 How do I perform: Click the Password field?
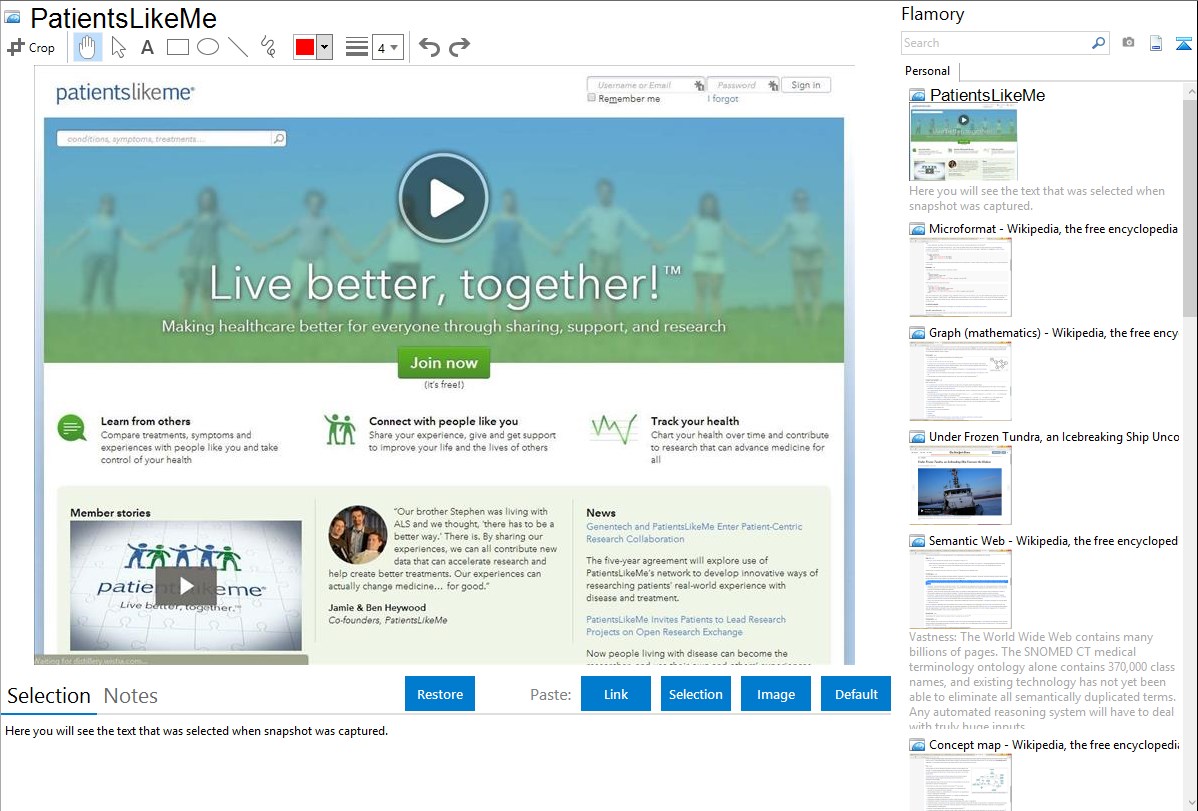coord(743,85)
